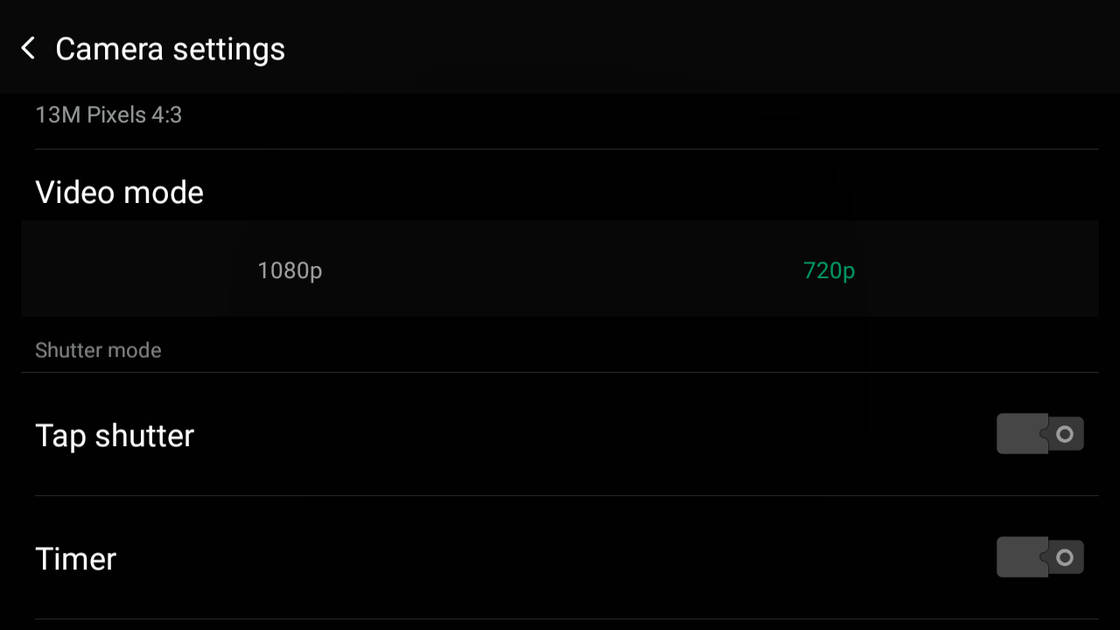The image size is (1120, 630).
Task: Enable the Tap shutter toggle
Action: (x=1039, y=434)
